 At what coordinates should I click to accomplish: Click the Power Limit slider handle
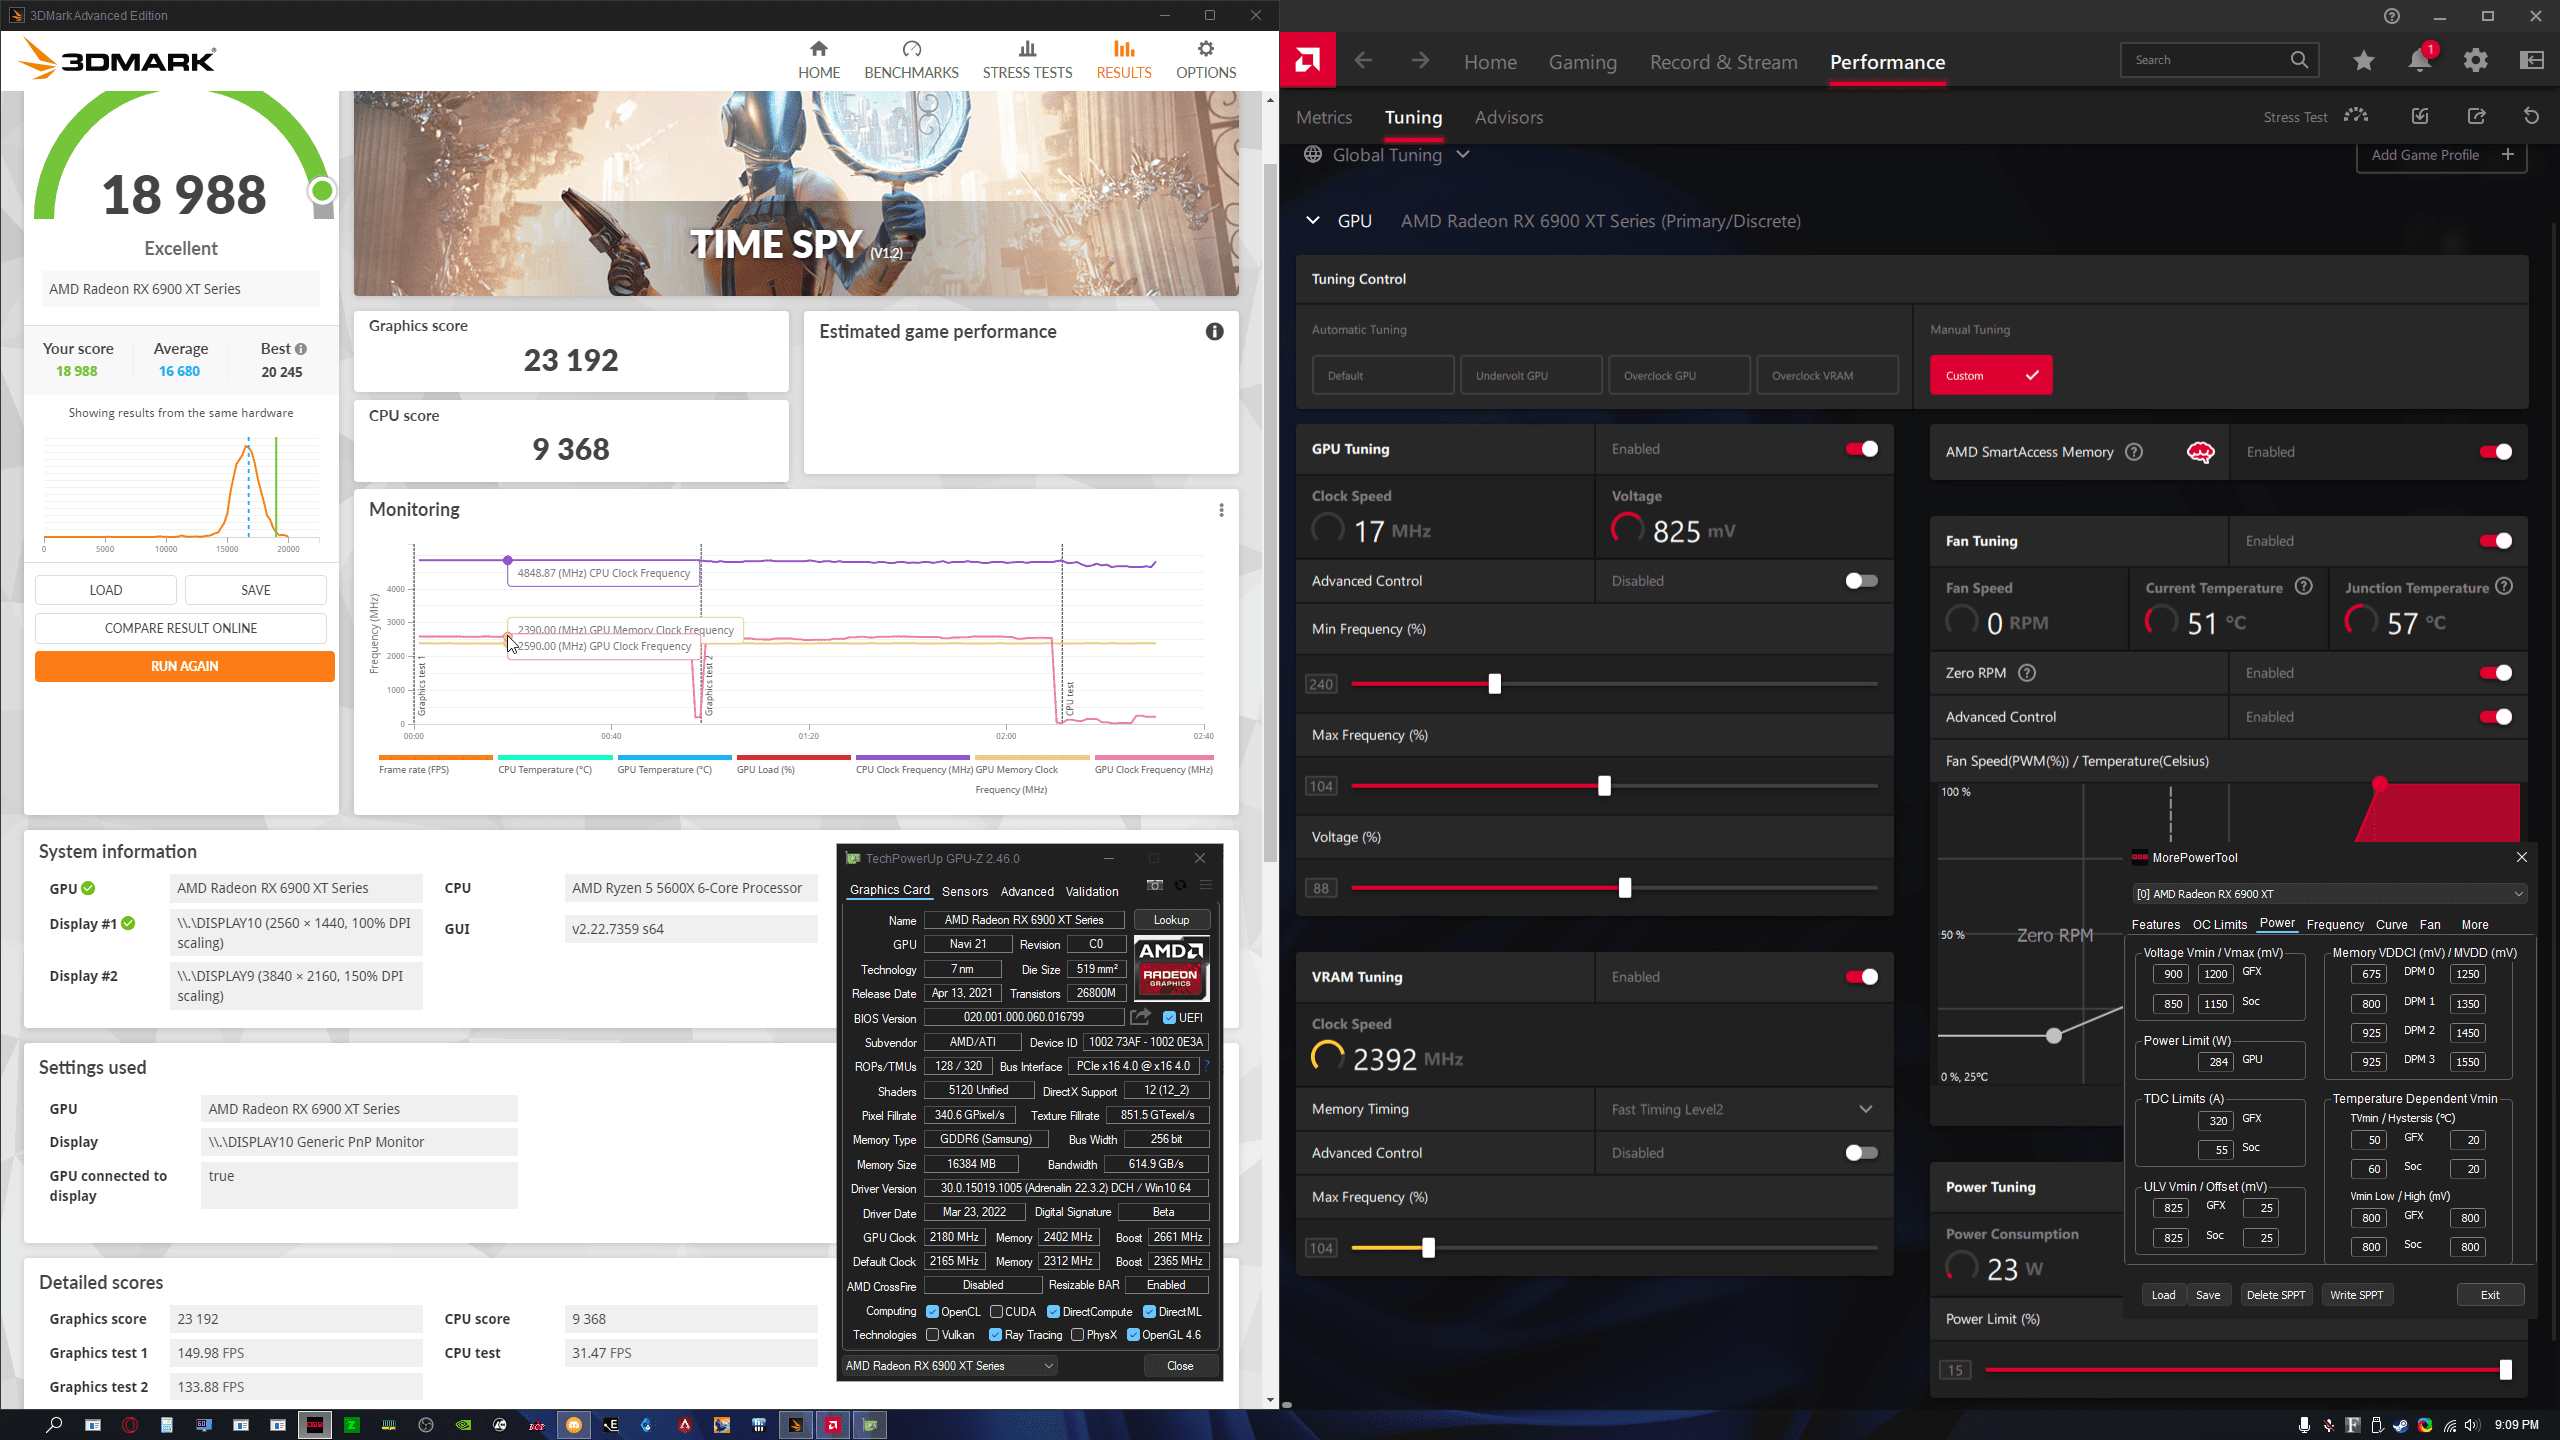[x=2505, y=1370]
